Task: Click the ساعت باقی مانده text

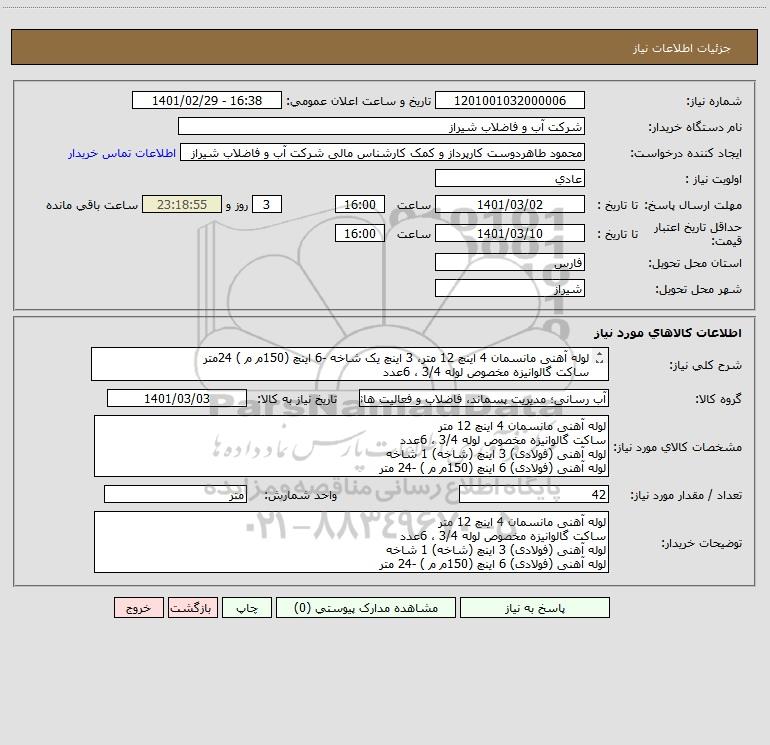Action: 92,206
